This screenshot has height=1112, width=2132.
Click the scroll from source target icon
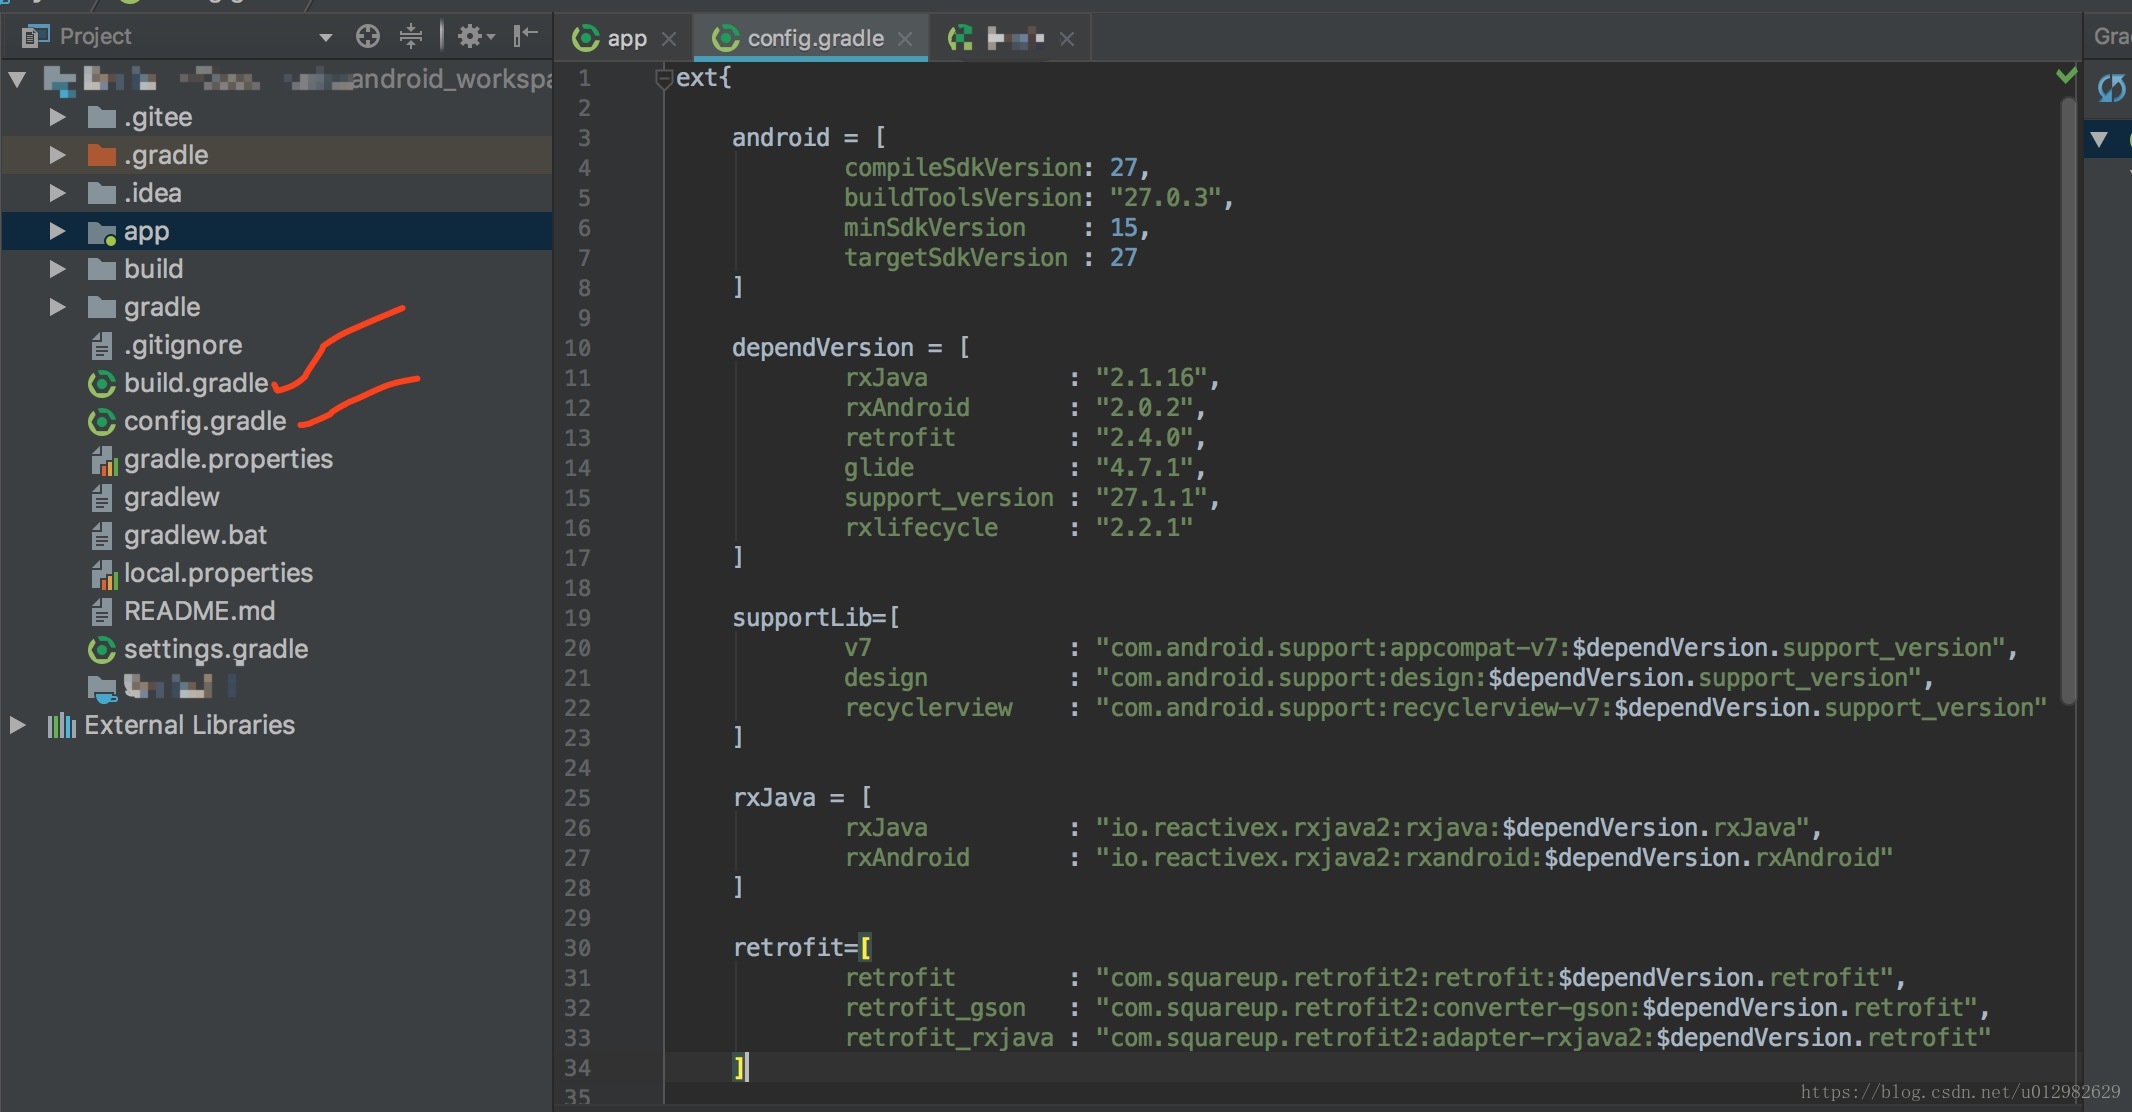(x=368, y=37)
